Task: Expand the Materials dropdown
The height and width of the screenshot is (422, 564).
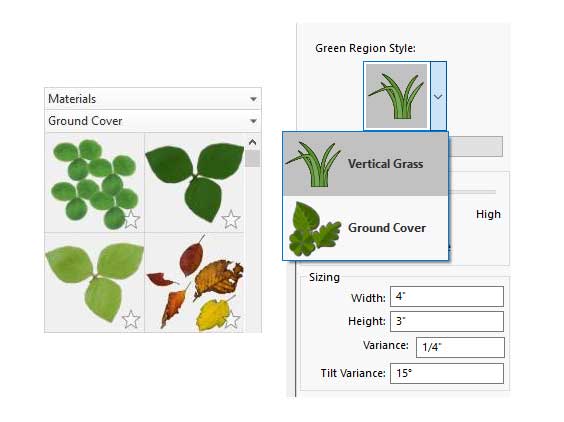Action: click(153, 99)
